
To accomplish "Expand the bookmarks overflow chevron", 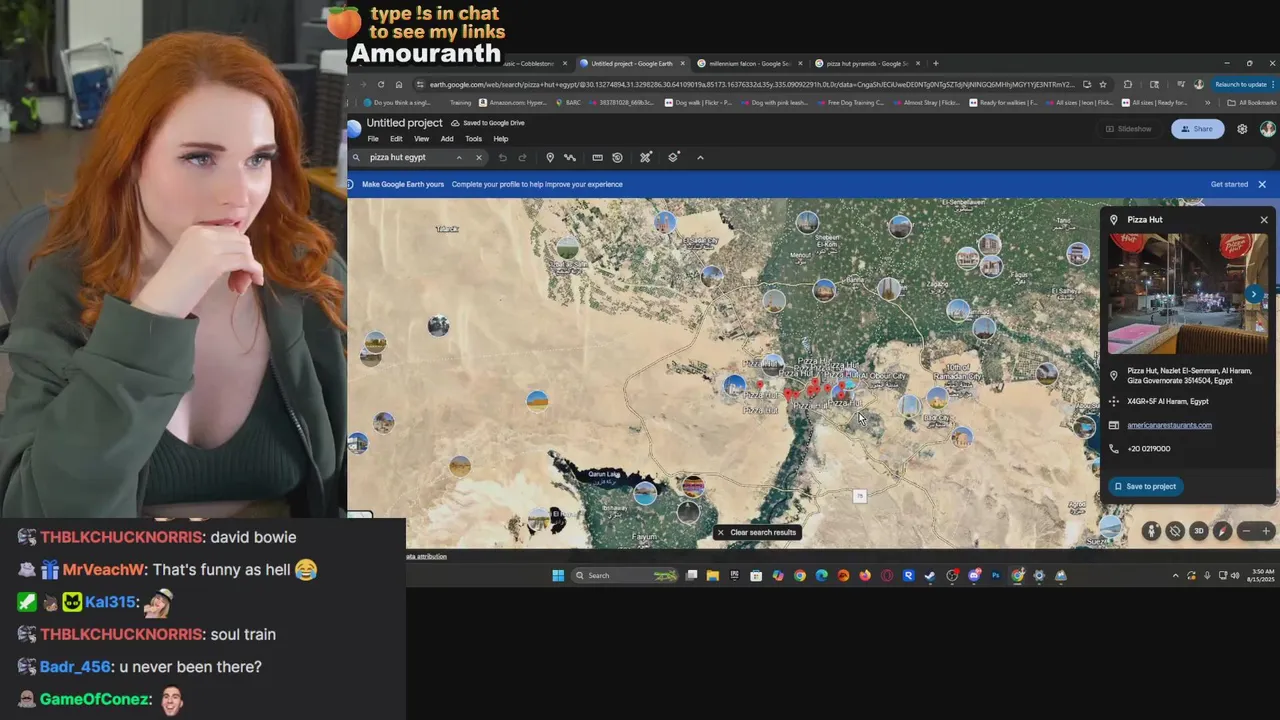I will (x=1207, y=102).
